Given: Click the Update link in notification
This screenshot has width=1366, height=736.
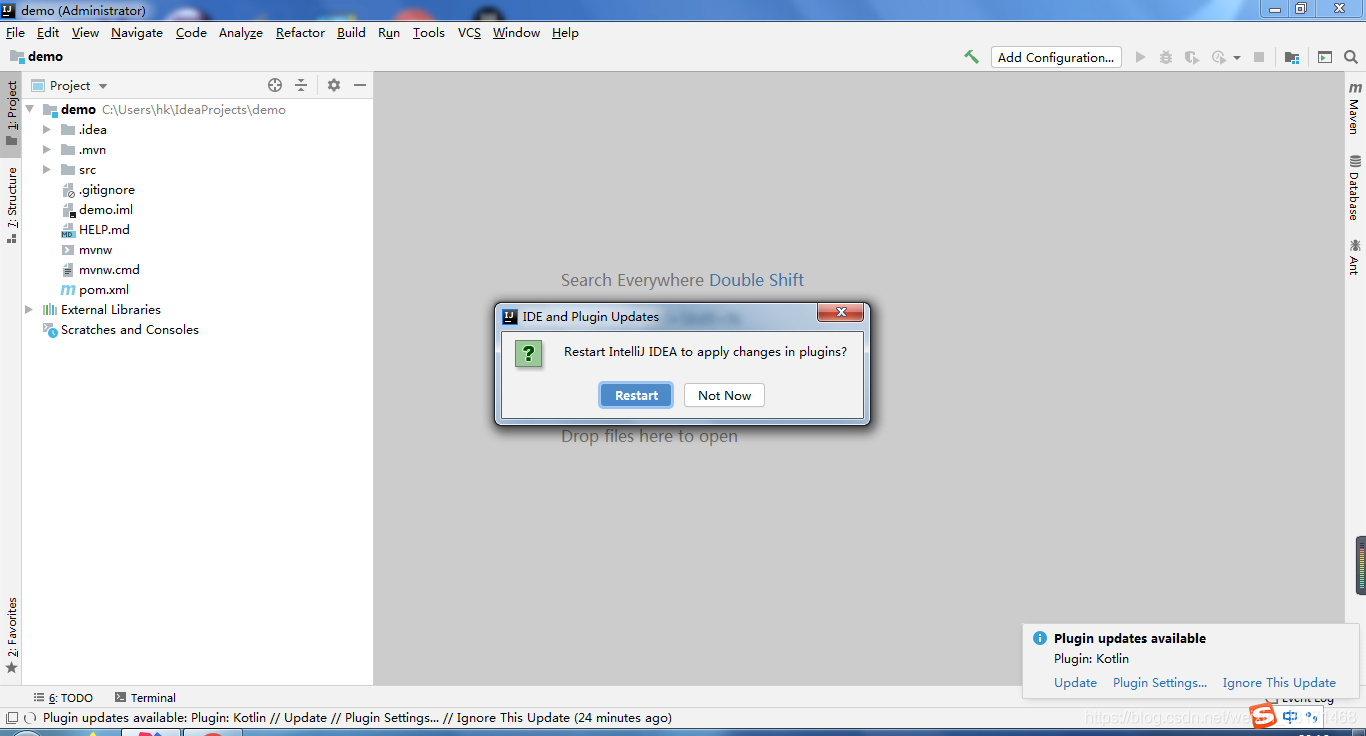Looking at the screenshot, I should 1075,682.
